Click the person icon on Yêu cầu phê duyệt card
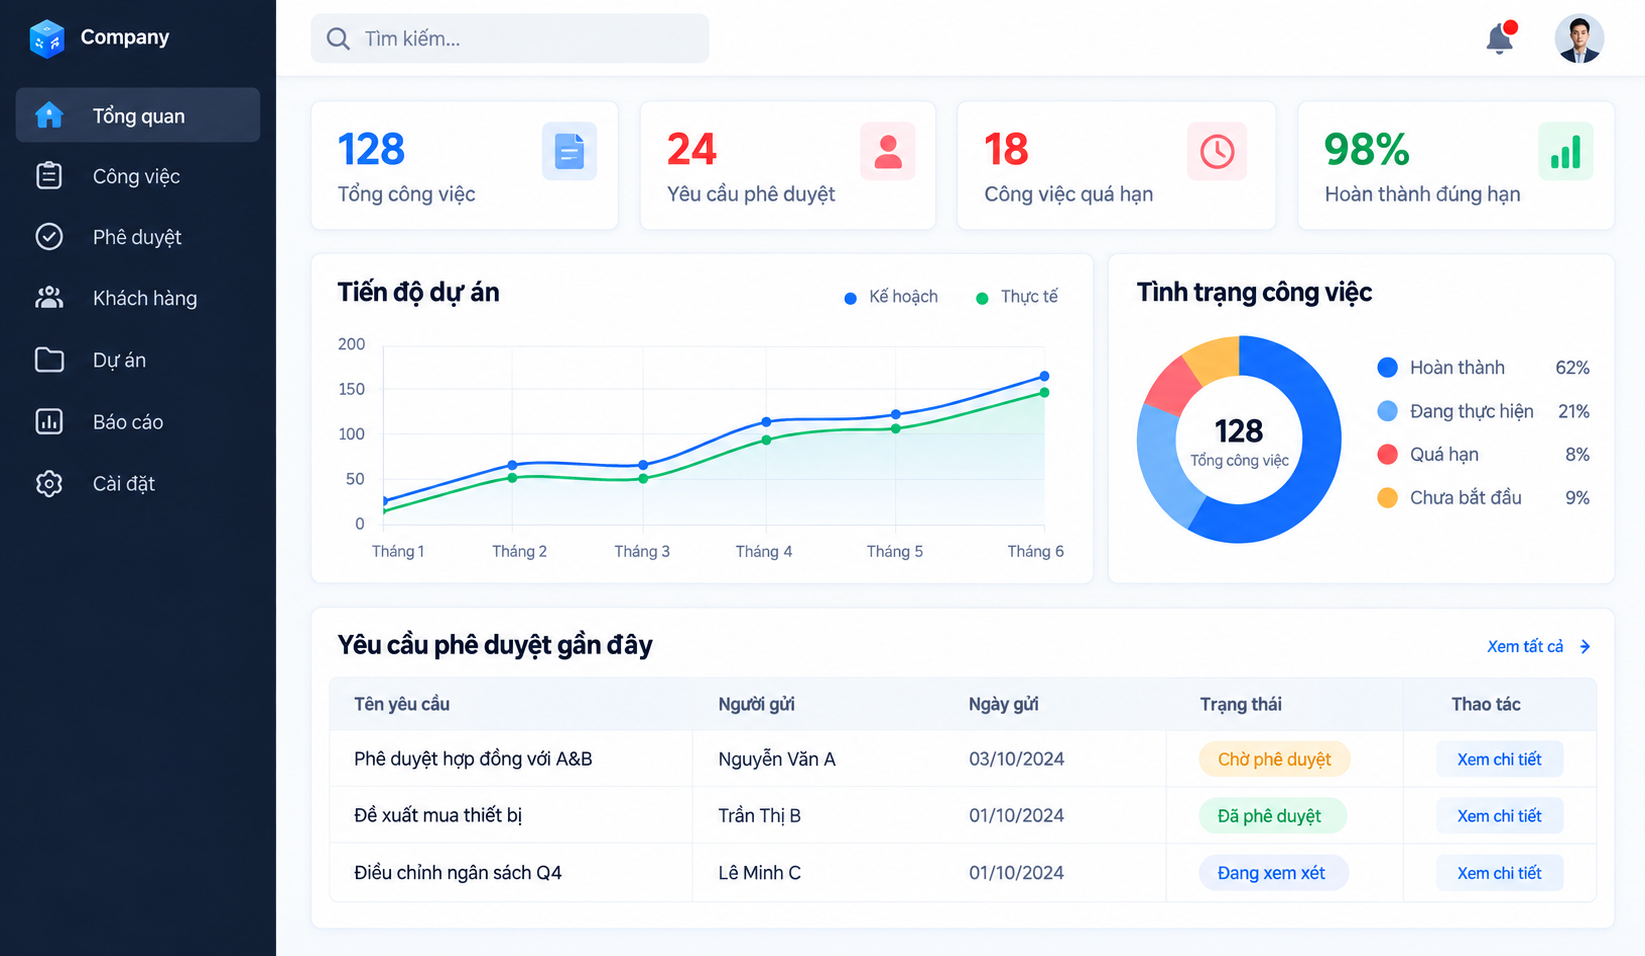The height and width of the screenshot is (956, 1645). click(x=887, y=151)
